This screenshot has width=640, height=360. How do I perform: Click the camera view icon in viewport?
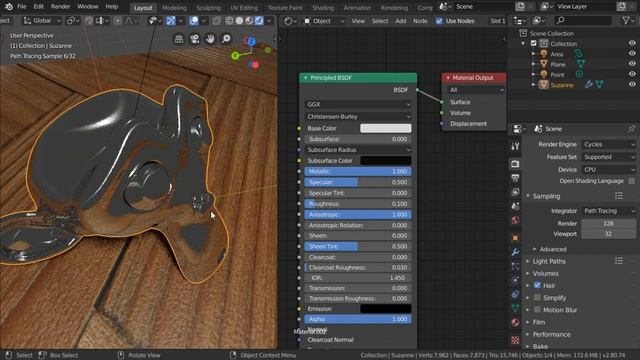coord(194,39)
